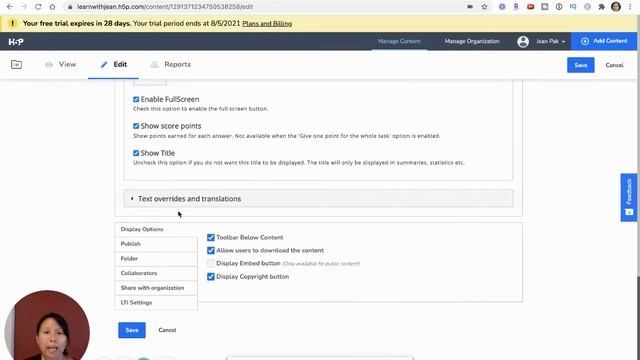640x360 pixels.
Task: Click the user account avatar icon
Action: pyautogui.click(x=523, y=42)
